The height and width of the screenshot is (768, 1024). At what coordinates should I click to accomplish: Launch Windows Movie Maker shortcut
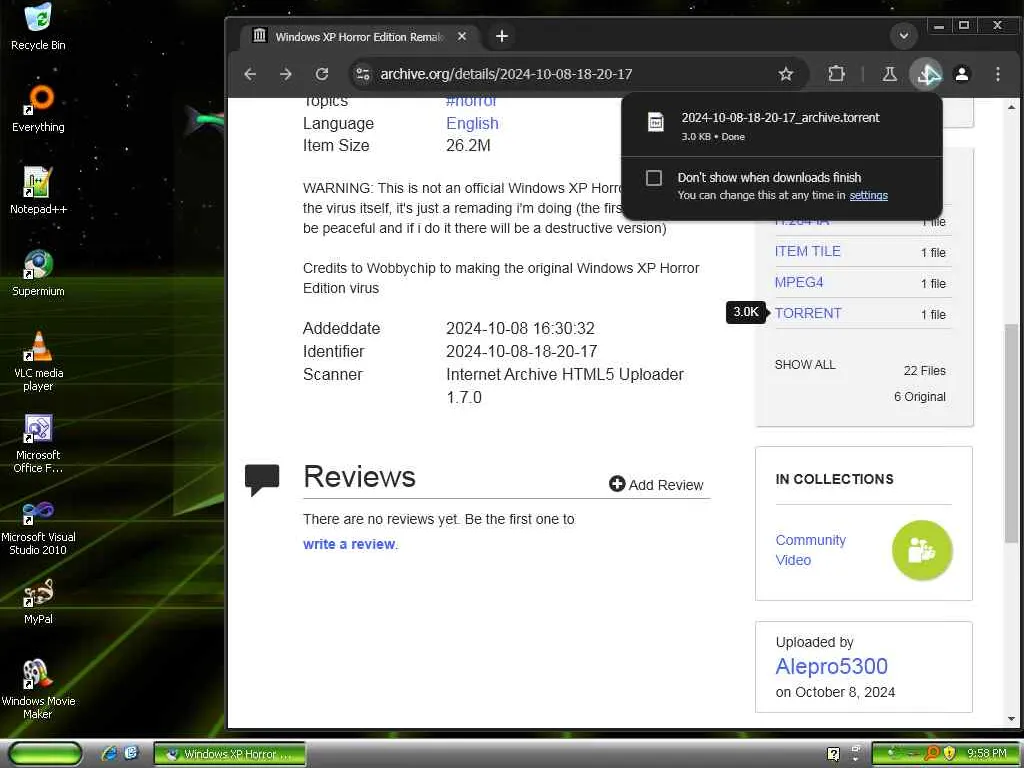38,690
